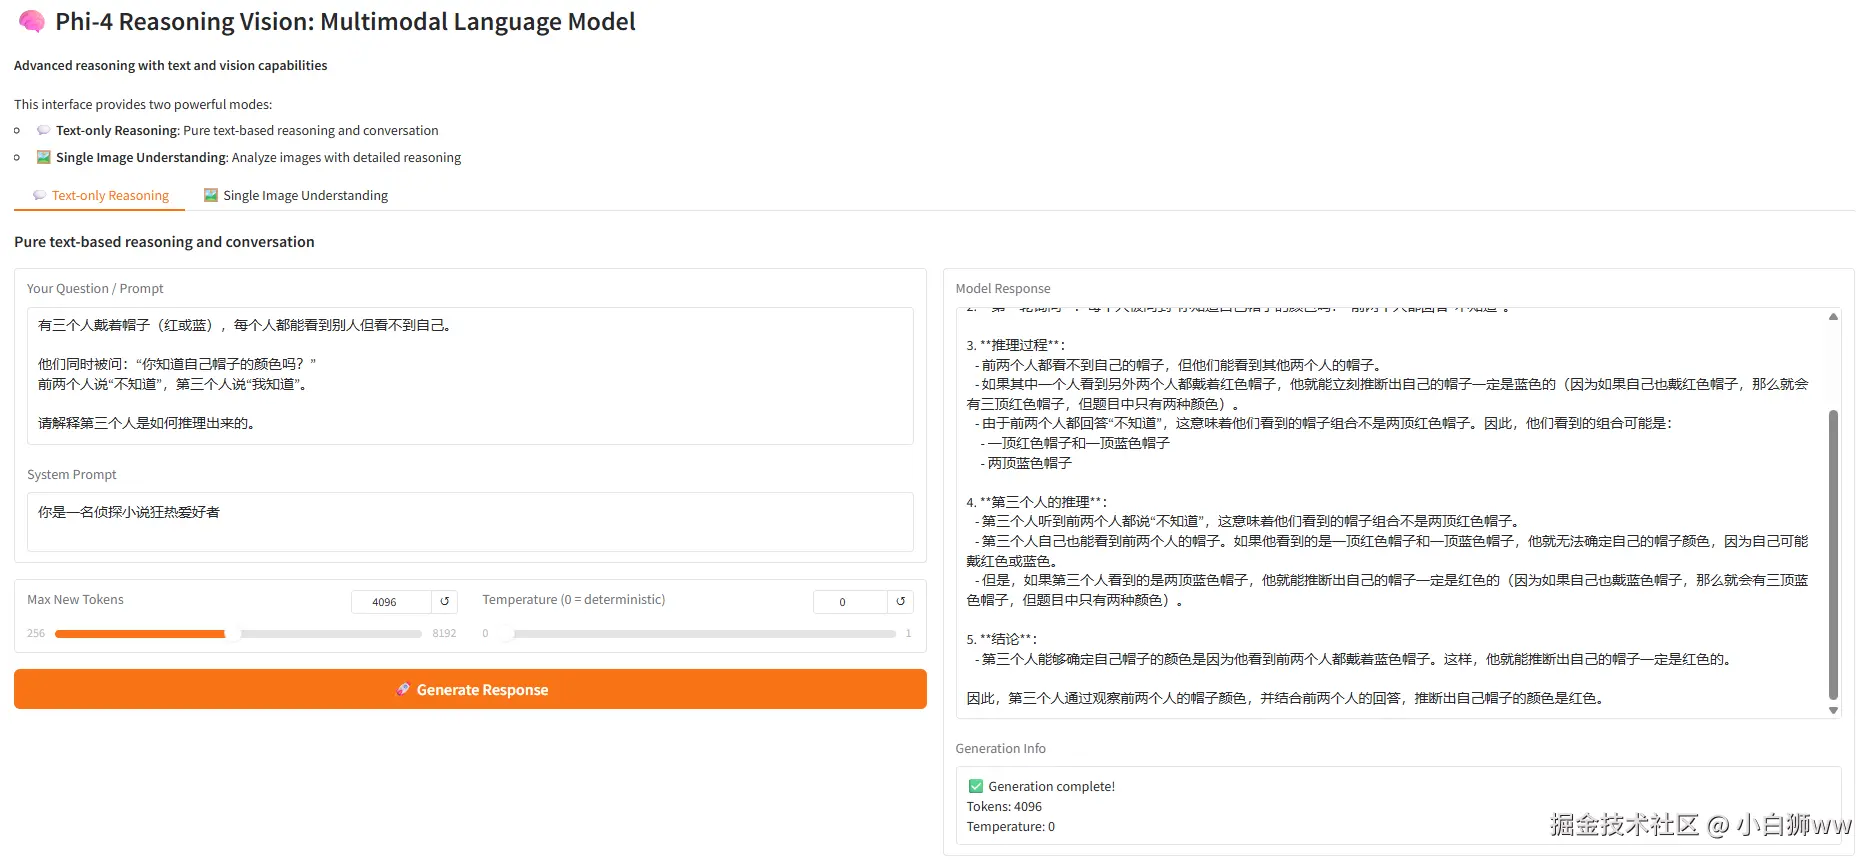Click '请解释第三个人是如何推理出来的。' in the prompt
The image size is (1876, 862).
pos(149,423)
